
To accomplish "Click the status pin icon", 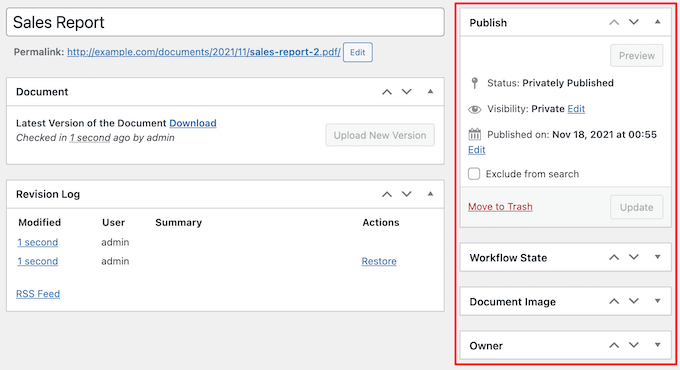I will [x=475, y=83].
